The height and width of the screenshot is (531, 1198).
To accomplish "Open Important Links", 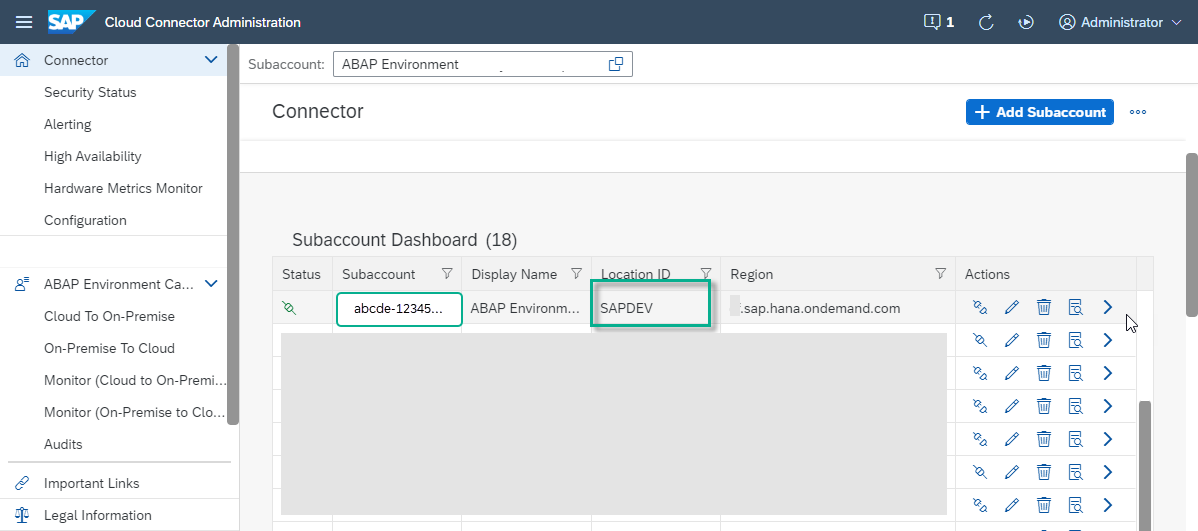I will point(92,484).
